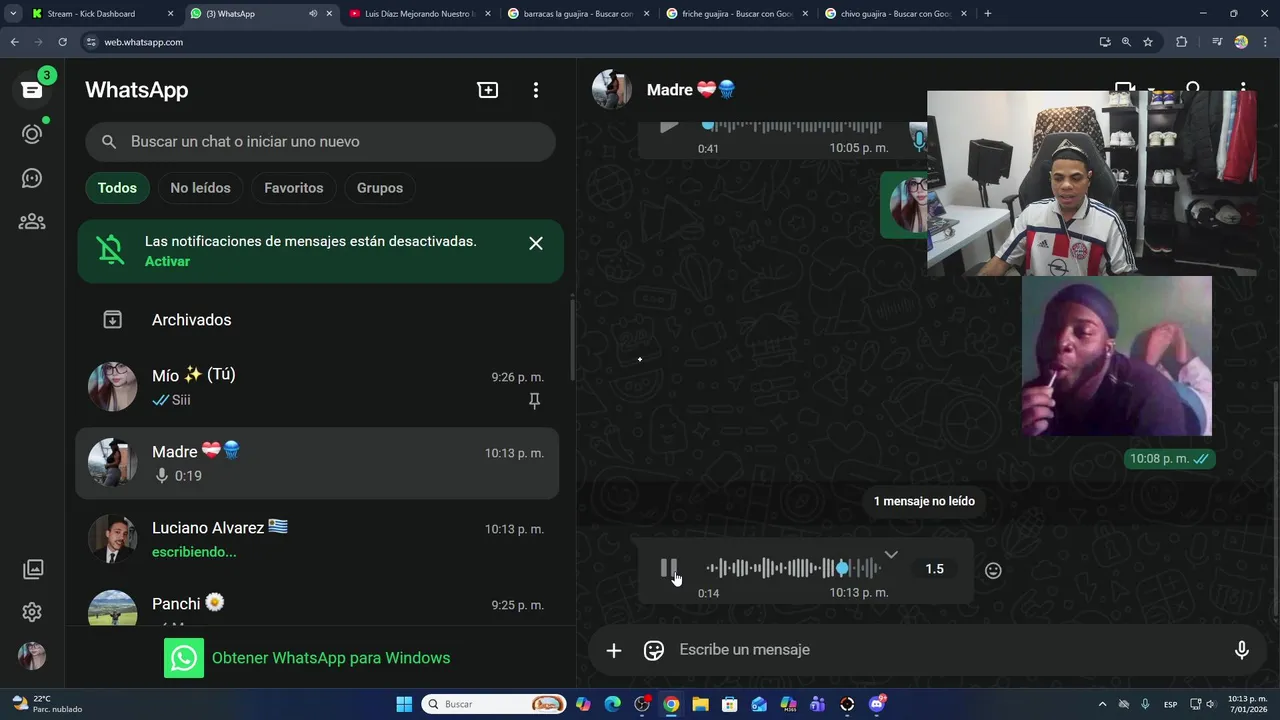The width and height of the screenshot is (1280, 720).
Task: Open the Chats icon with 3 badge
Action: pyautogui.click(x=32, y=90)
